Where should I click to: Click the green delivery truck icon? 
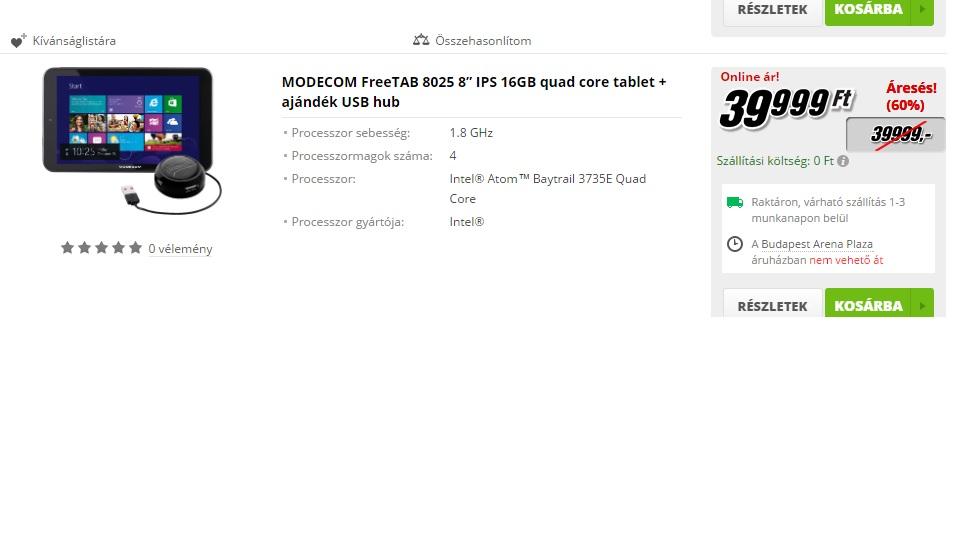tap(734, 203)
